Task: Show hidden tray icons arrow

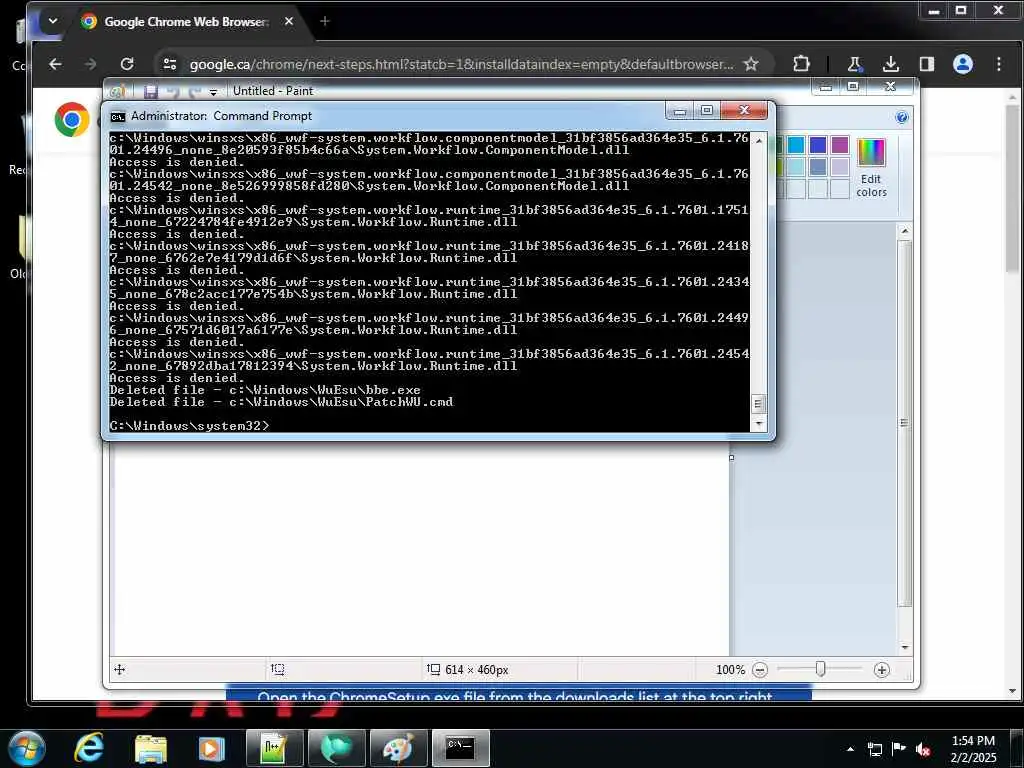Action: 850,749
